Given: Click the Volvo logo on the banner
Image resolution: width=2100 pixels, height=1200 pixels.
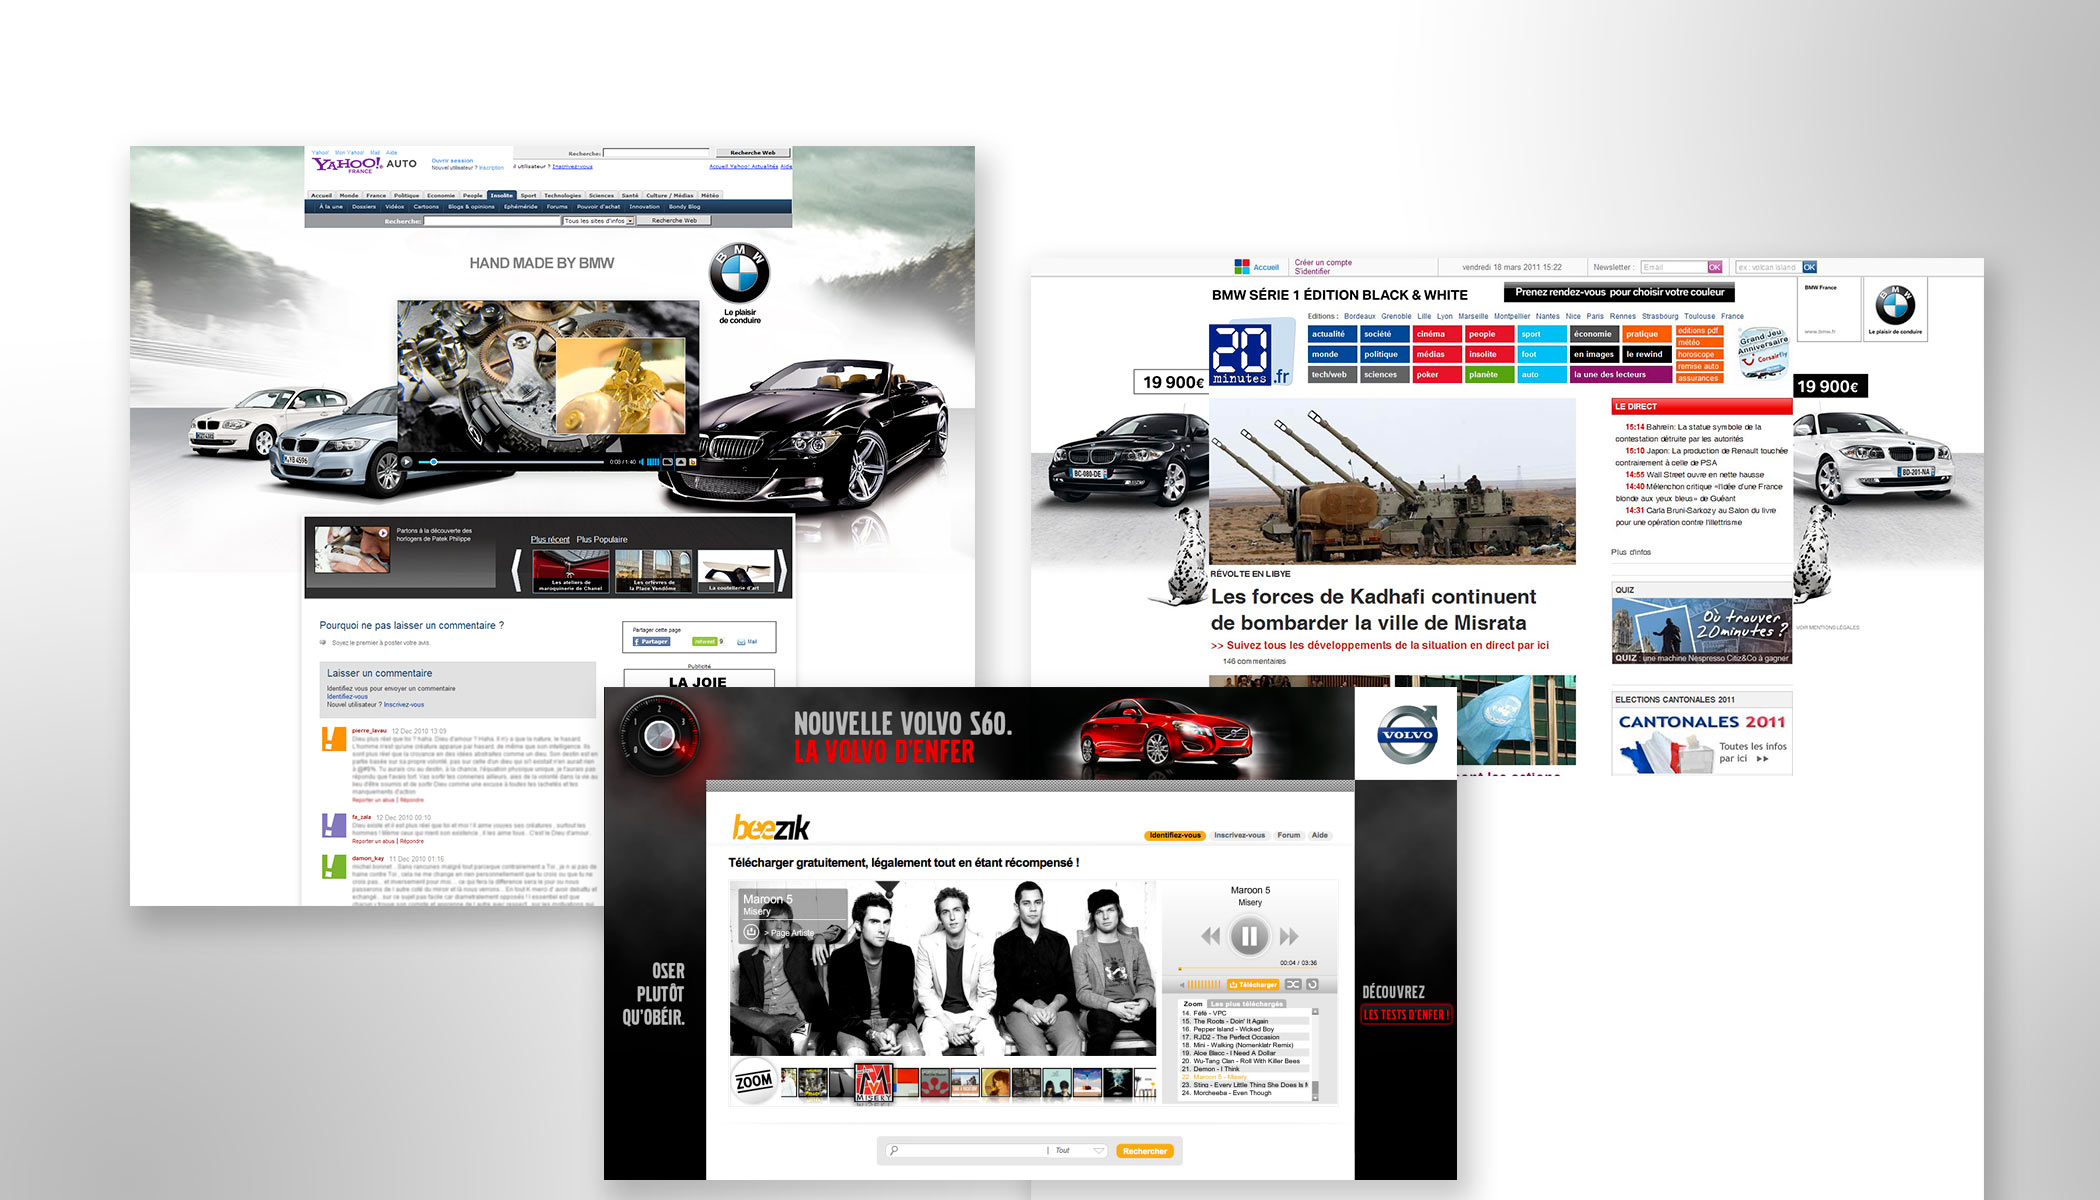Looking at the screenshot, I should click(1407, 734).
